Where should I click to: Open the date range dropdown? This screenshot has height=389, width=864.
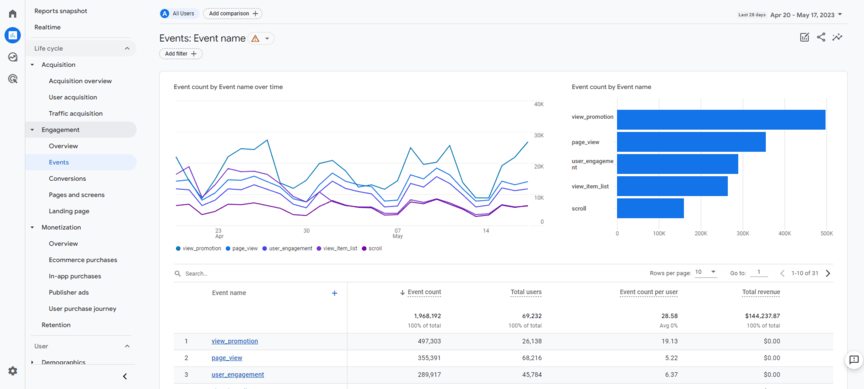[x=807, y=14]
